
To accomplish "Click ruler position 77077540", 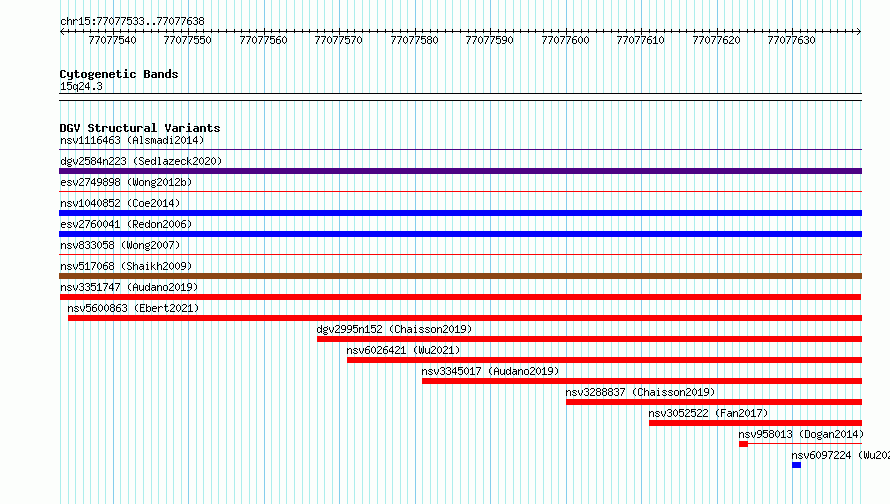I will [112, 40].
